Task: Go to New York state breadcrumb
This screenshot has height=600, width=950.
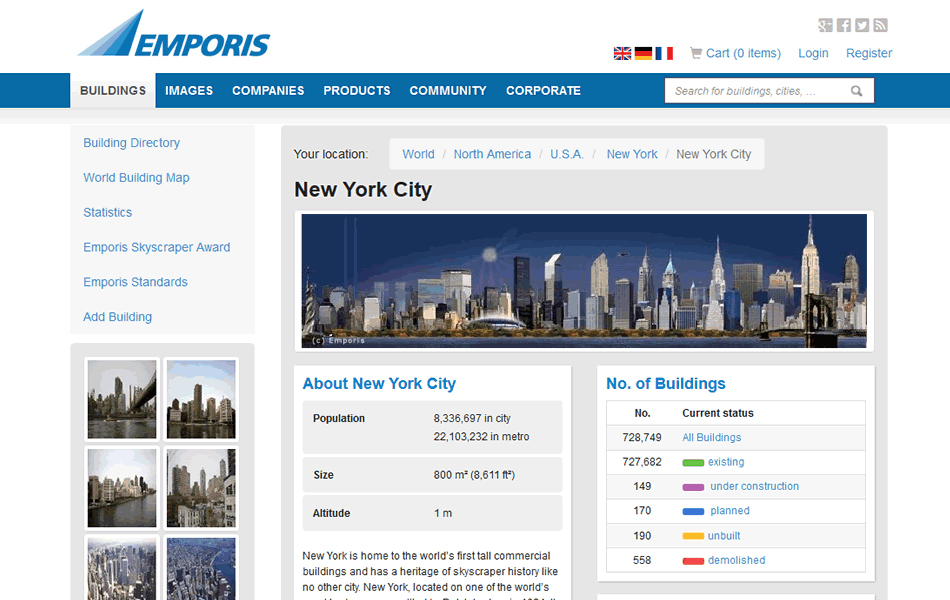Action: (632, 154)
